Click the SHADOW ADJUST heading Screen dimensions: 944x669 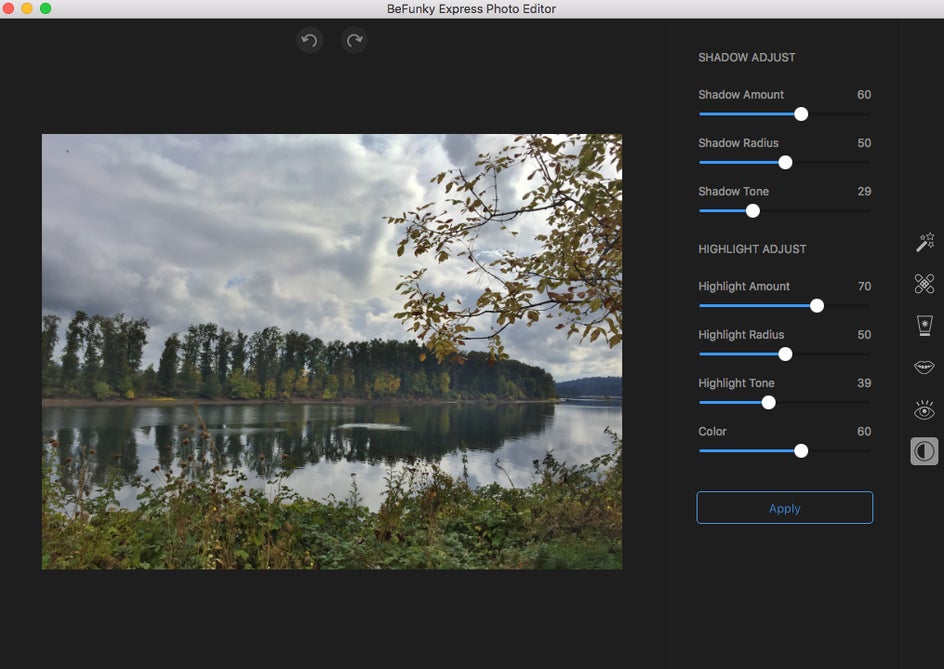(x=747, y=57)
